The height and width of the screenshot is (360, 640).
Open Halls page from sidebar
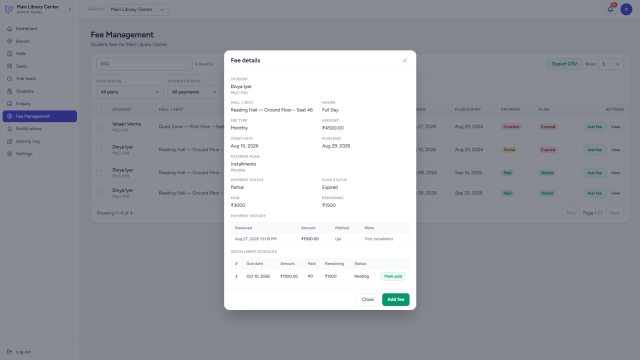[40, 53]
